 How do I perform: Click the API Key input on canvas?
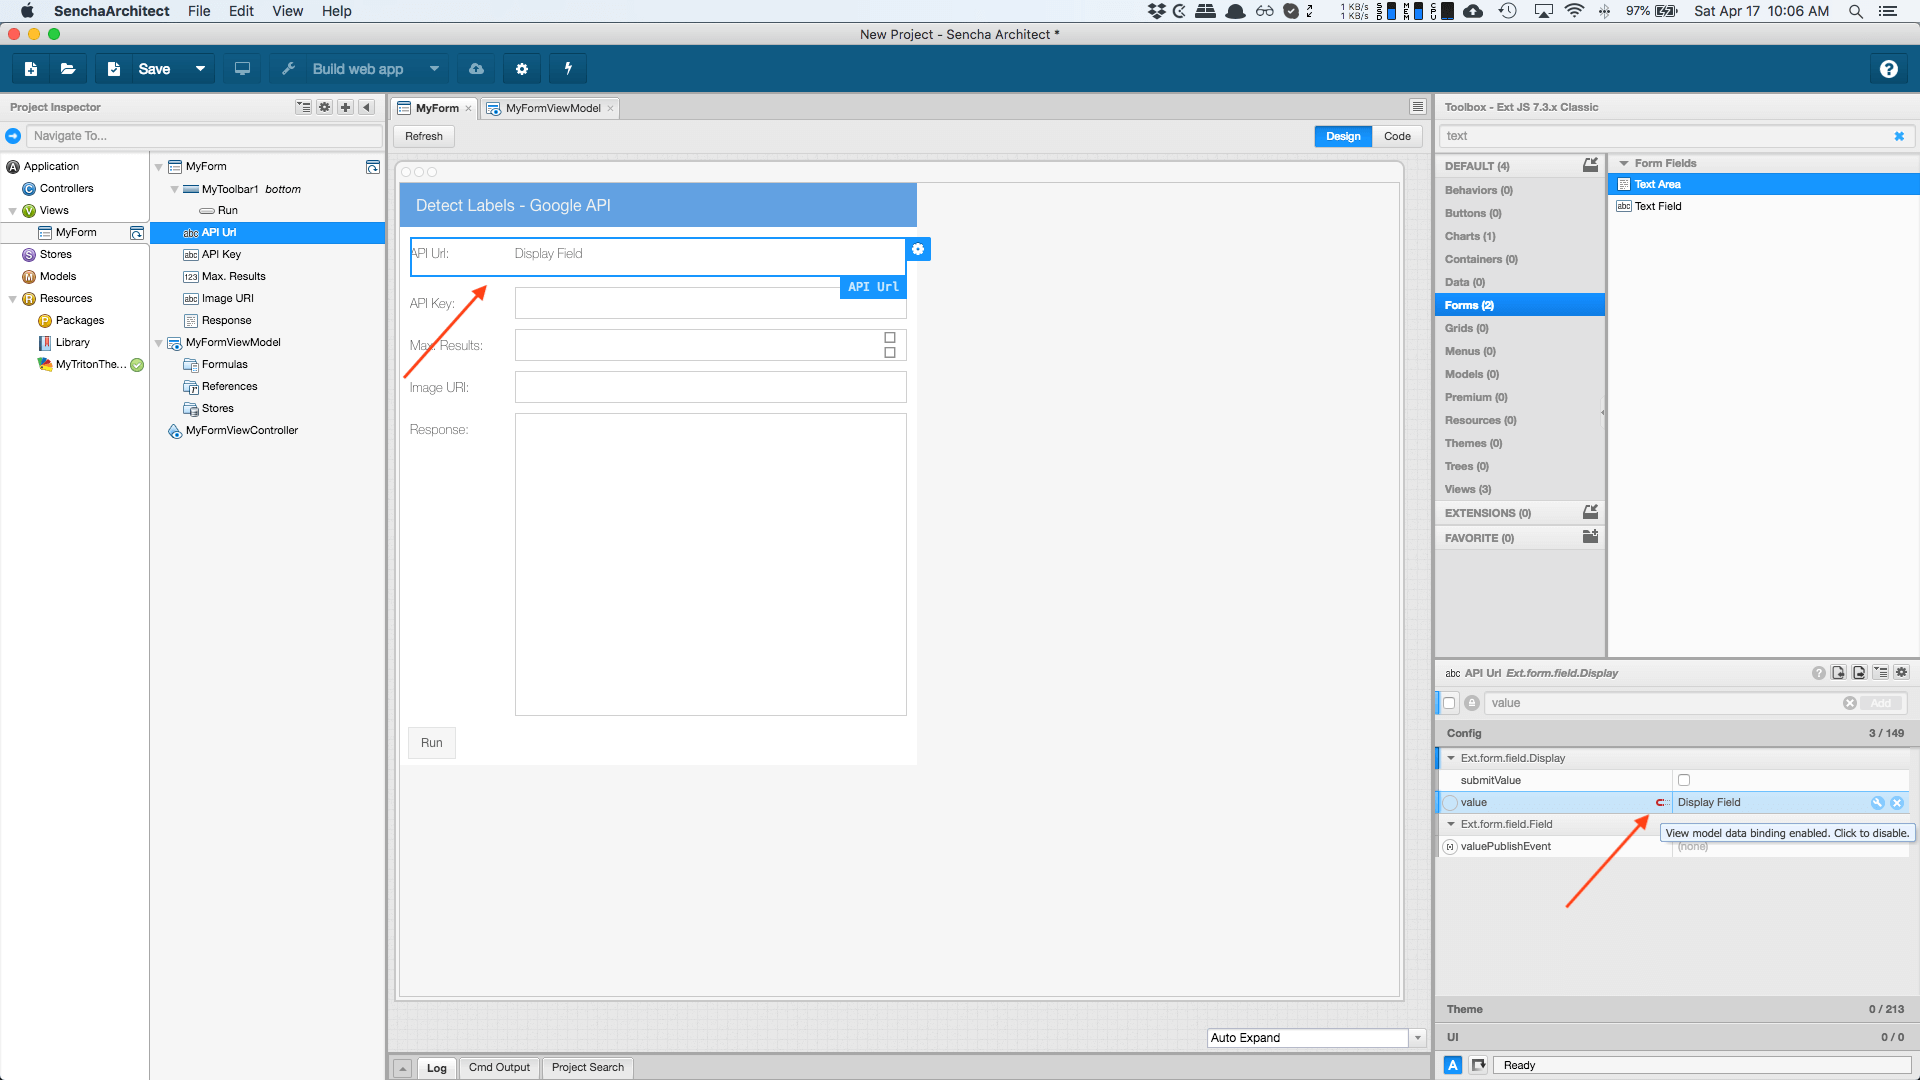pyautogui.click(x=710, y=303)
